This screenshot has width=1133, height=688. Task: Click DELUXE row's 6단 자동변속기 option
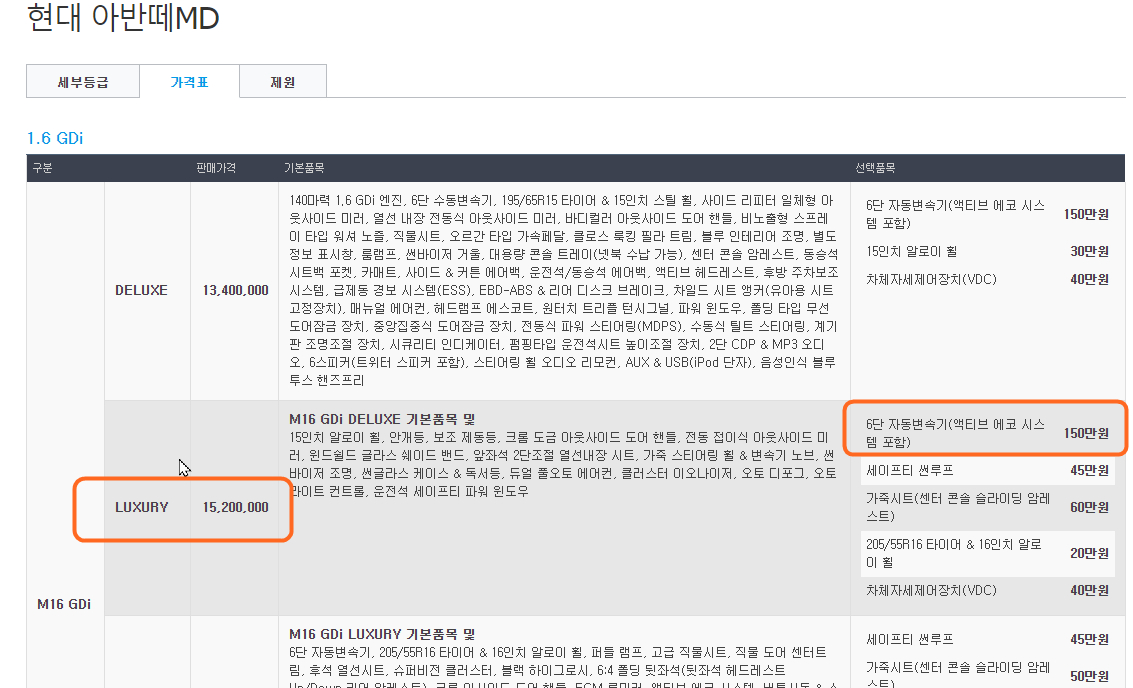click(x=955, y=215)
